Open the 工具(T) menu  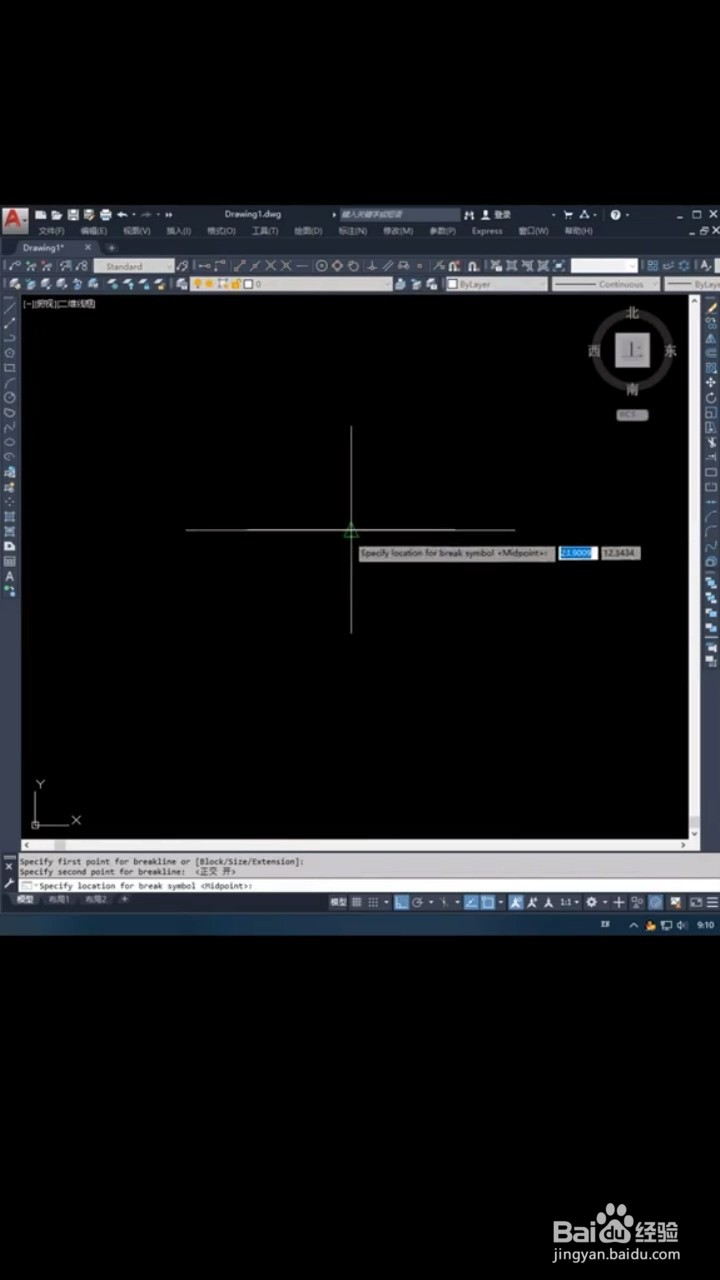(x=265, y=231)
